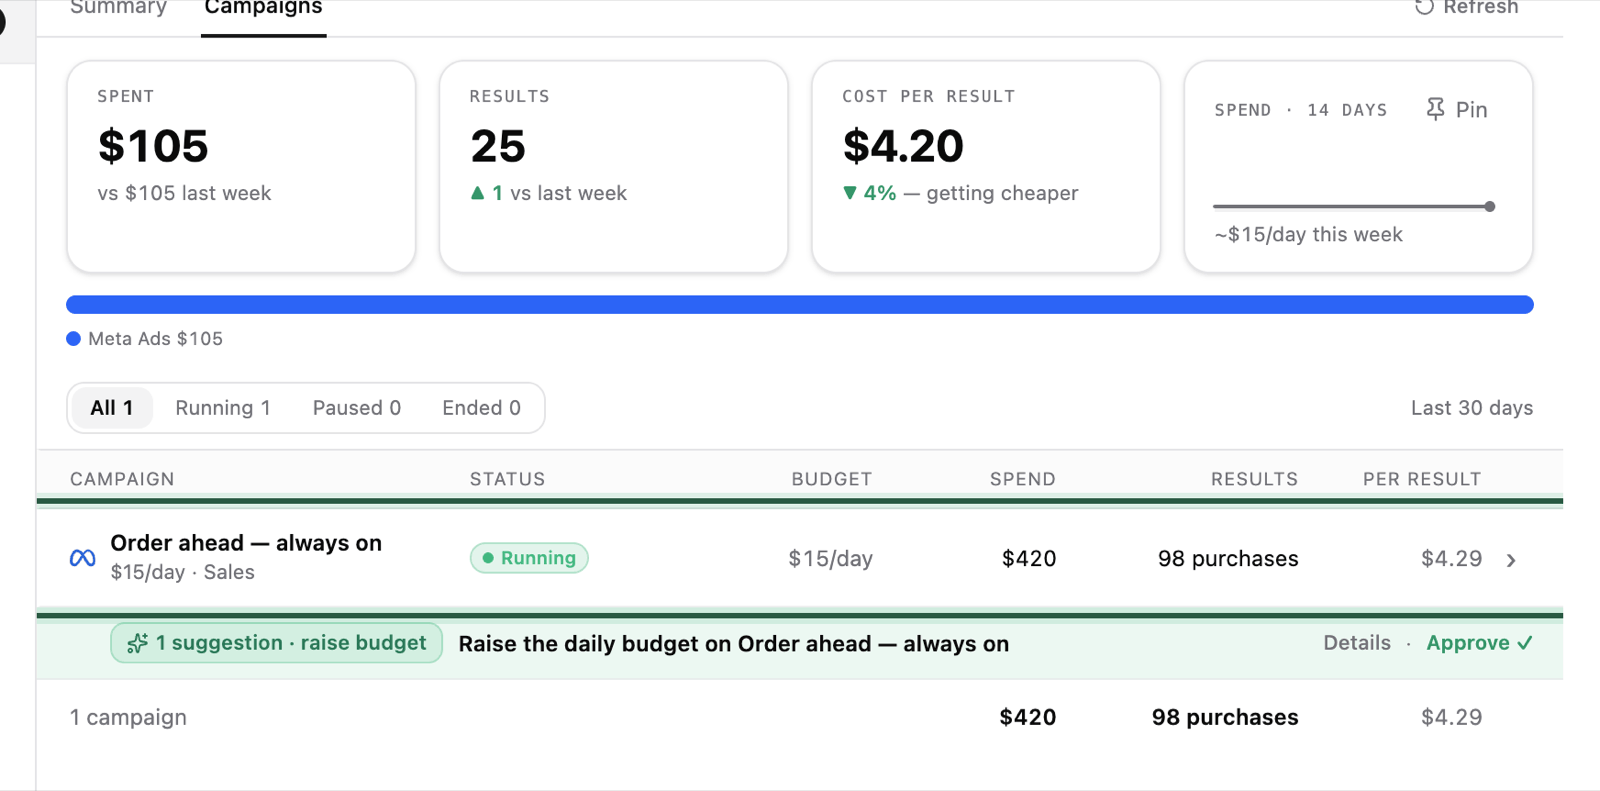The height and width of the screenshot is (791, 1600).
Task: Click the $4.29 footer total
Action: point(1451,717)
